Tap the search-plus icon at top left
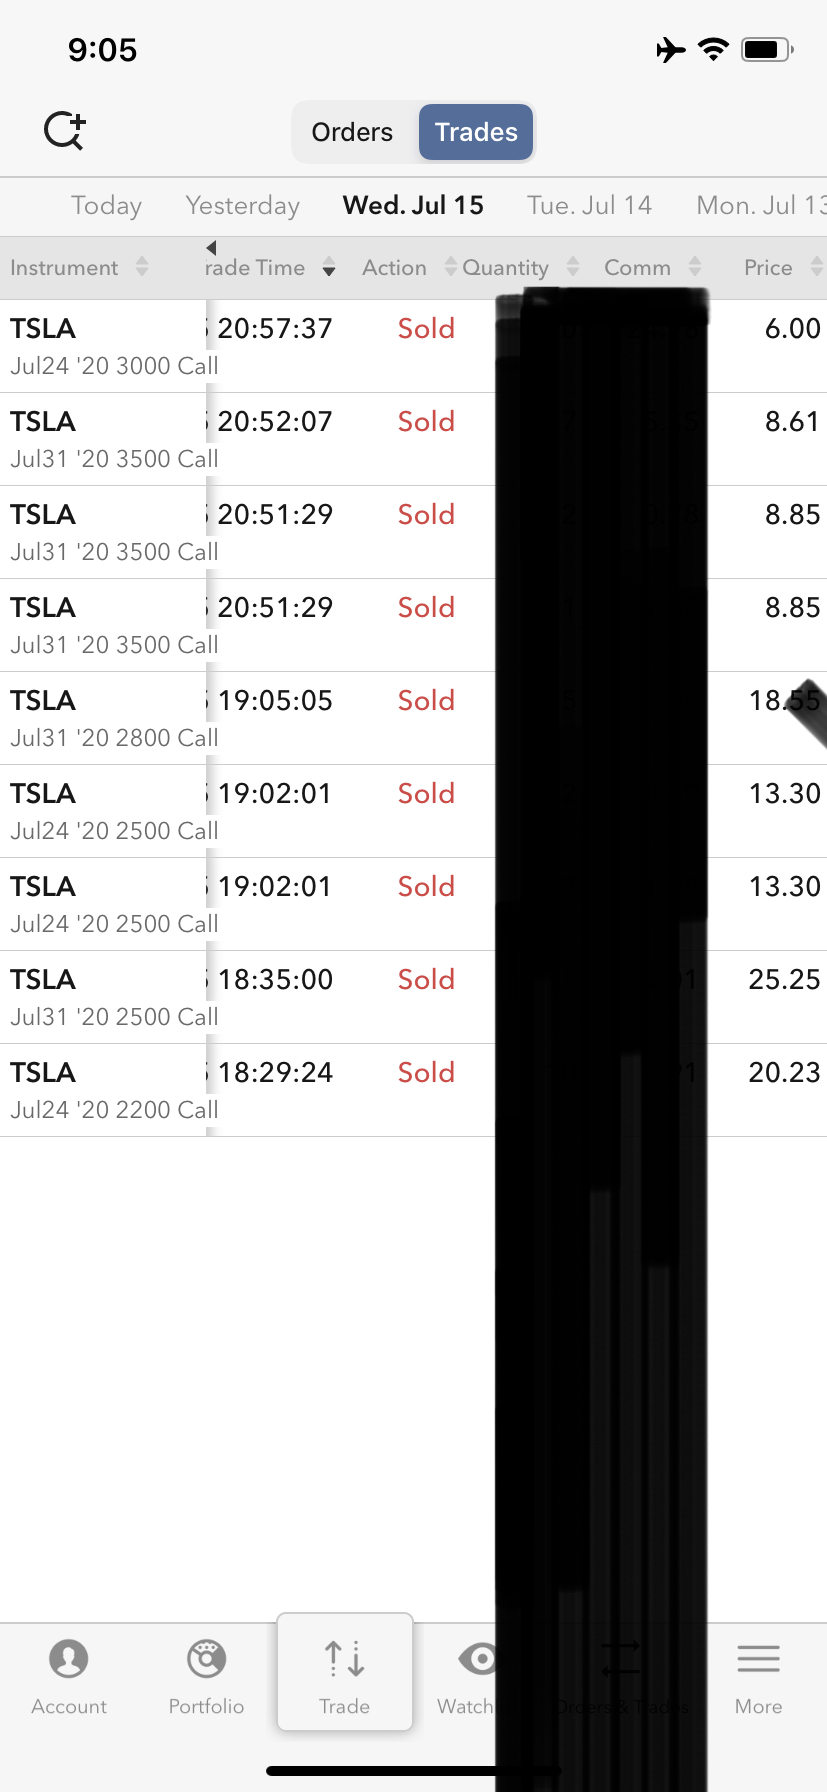 [x=65, y=131]
